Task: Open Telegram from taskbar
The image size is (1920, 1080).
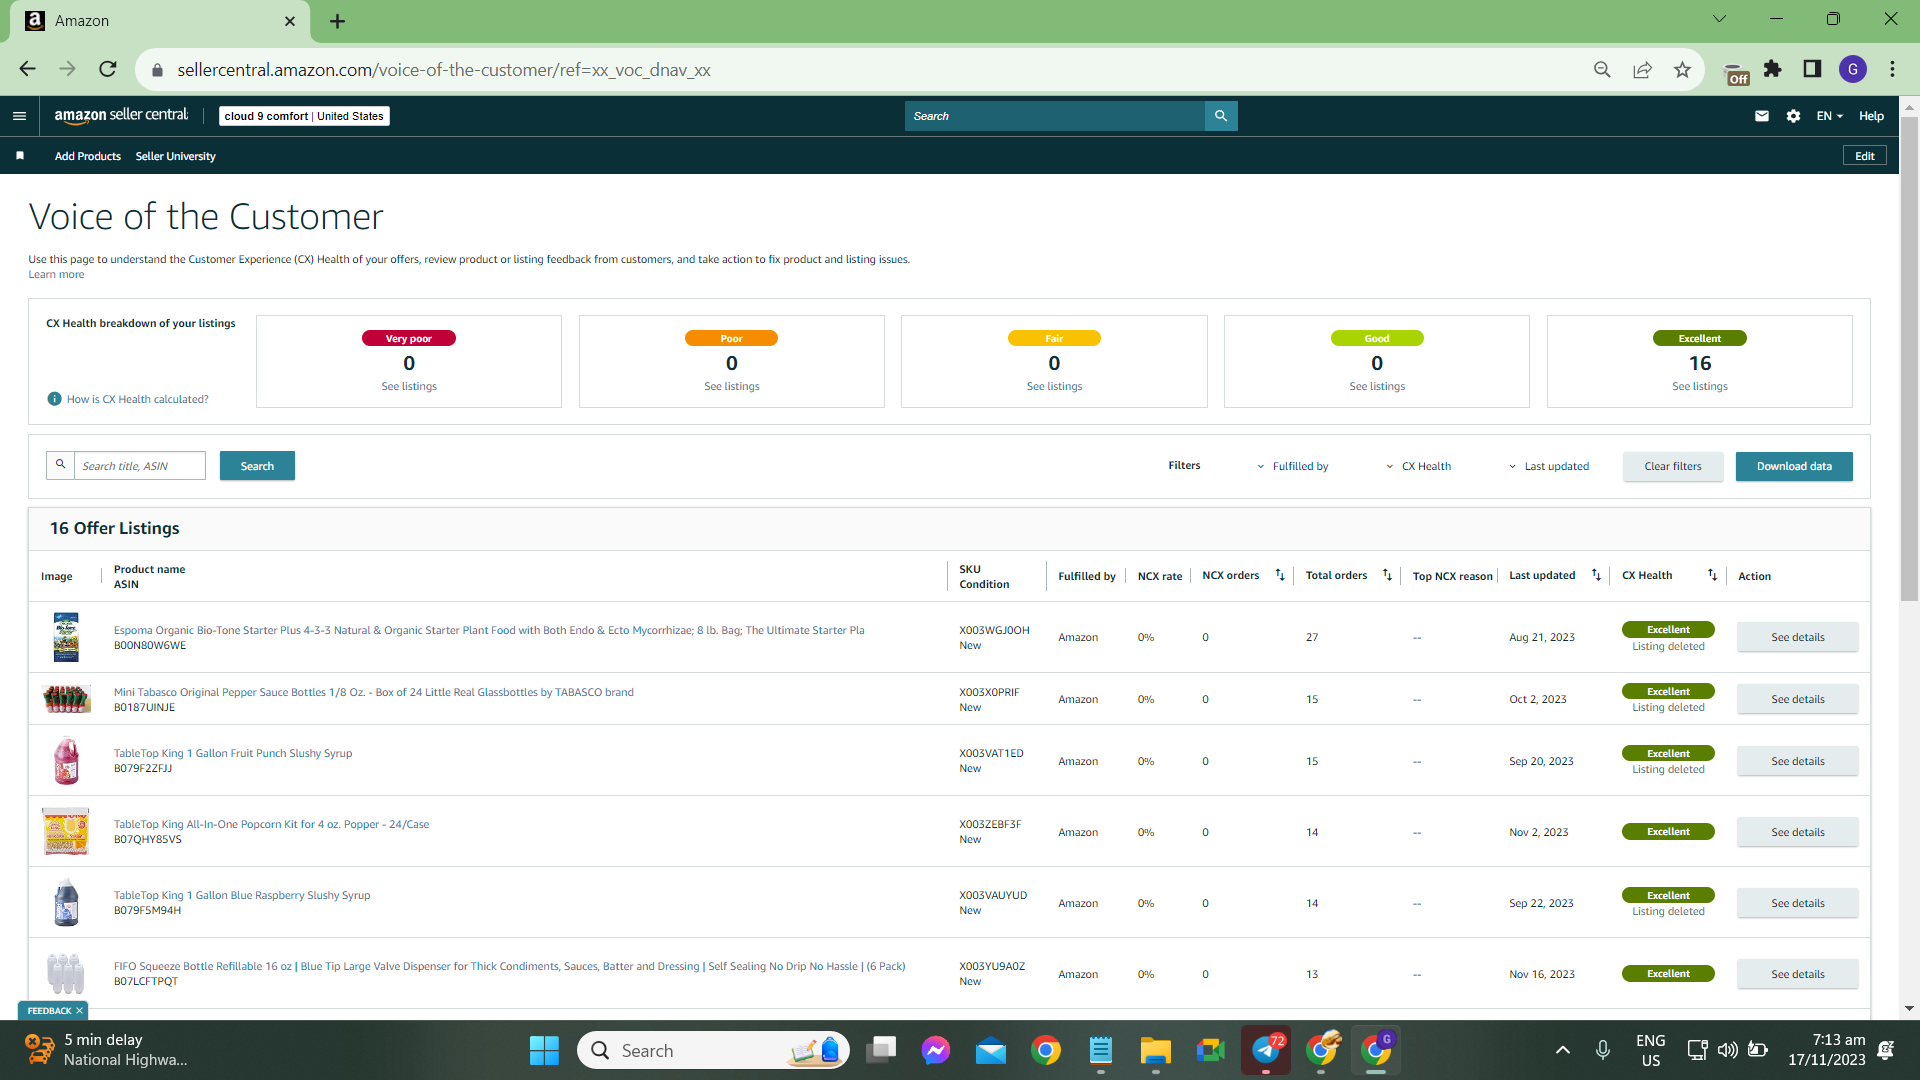Action: click(1266, 1050)
